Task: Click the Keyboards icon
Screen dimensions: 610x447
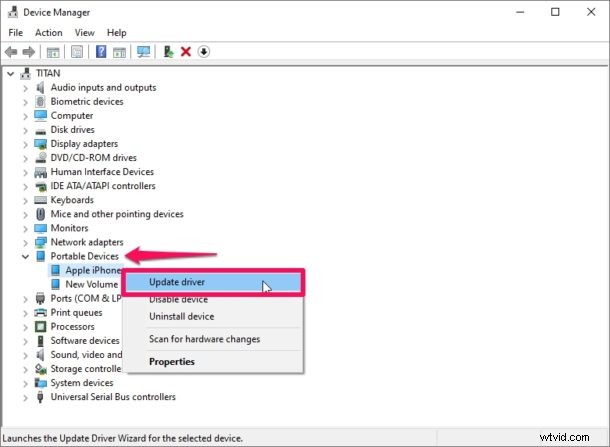Action: [40, 200]
